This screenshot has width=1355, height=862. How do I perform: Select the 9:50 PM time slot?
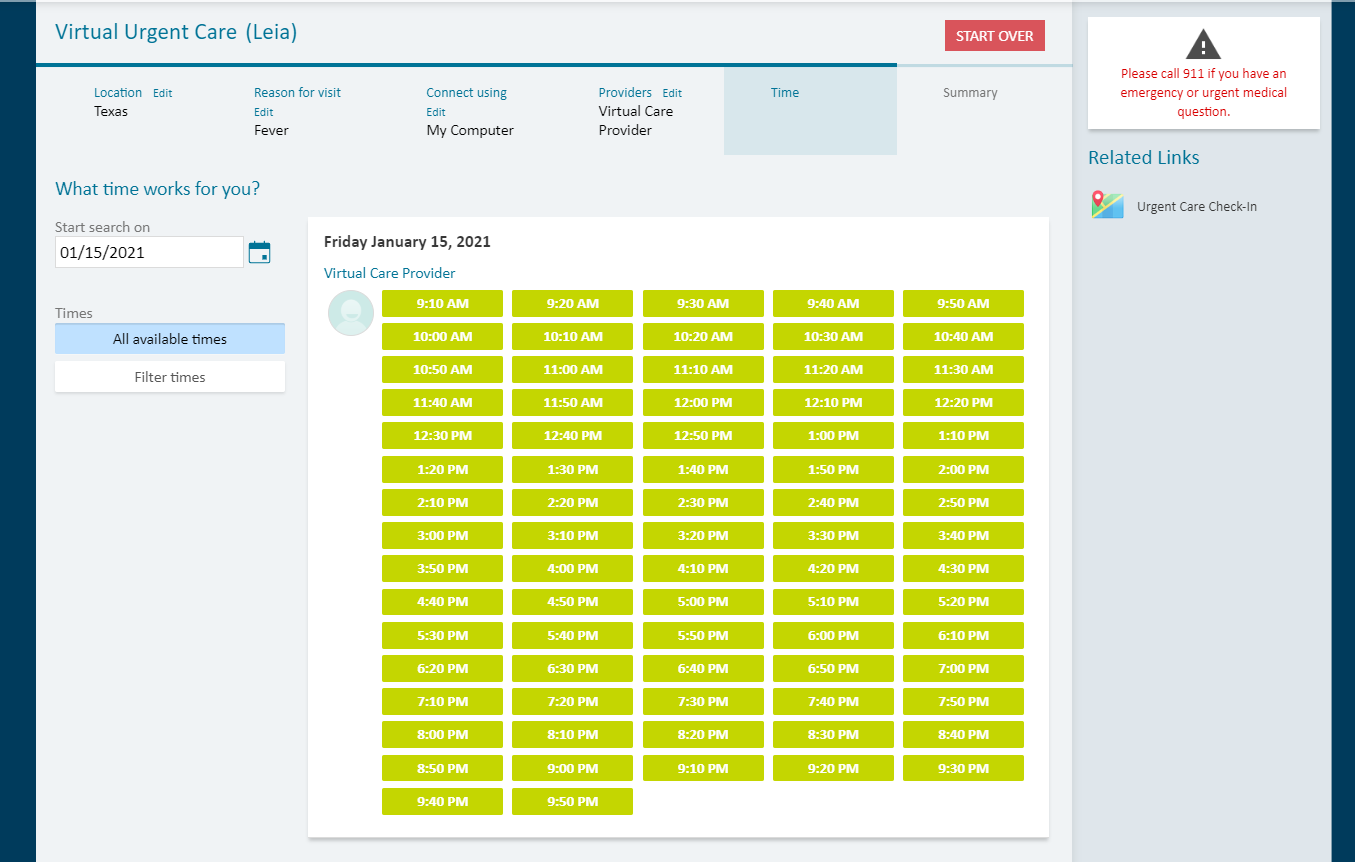(572, 801)
